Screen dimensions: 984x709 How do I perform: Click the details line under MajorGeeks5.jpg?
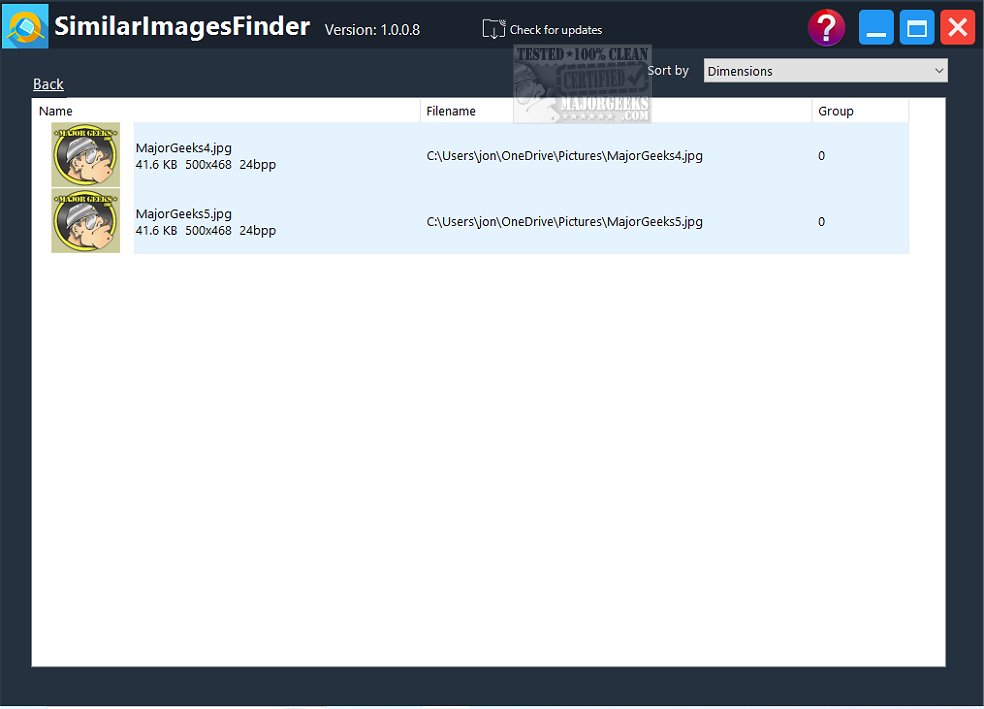click(x=205, y=230)
